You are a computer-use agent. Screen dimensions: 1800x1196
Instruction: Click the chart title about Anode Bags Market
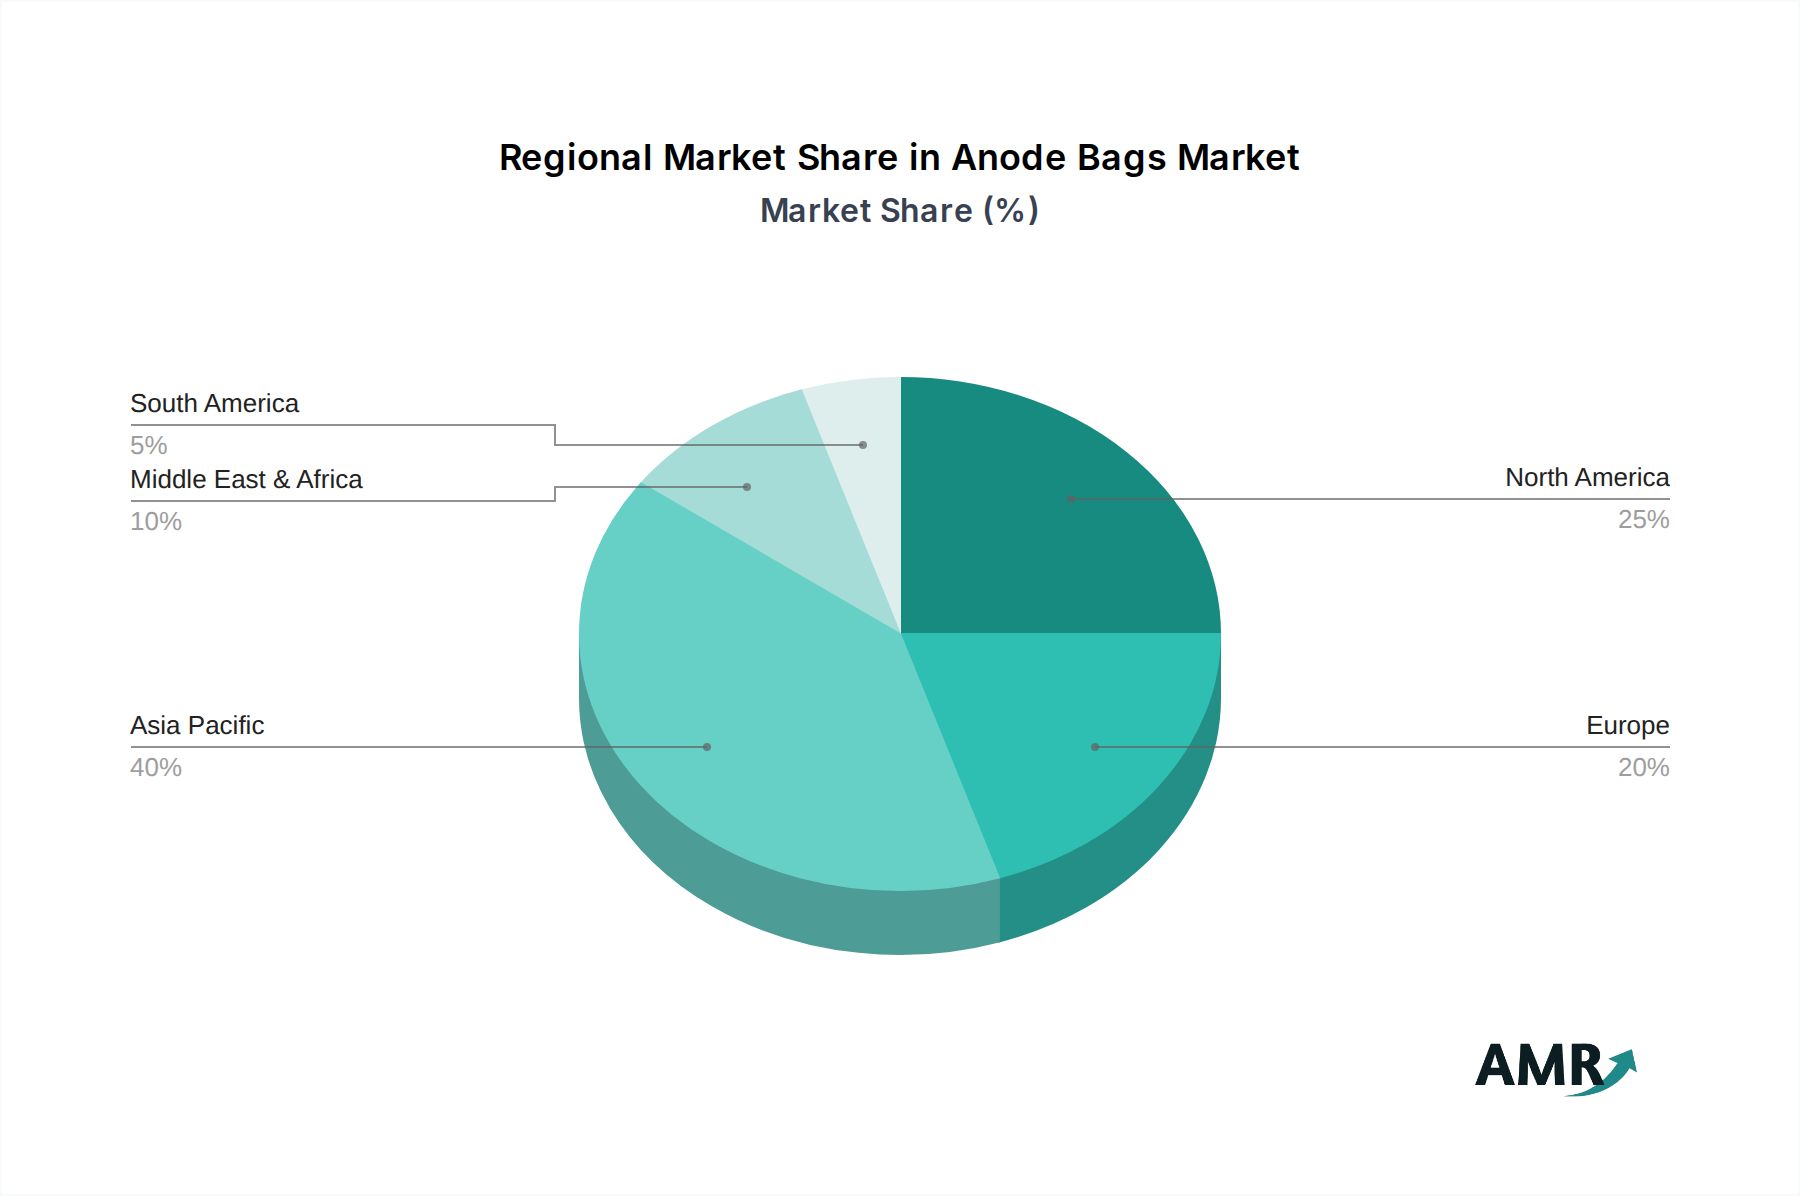898,158
